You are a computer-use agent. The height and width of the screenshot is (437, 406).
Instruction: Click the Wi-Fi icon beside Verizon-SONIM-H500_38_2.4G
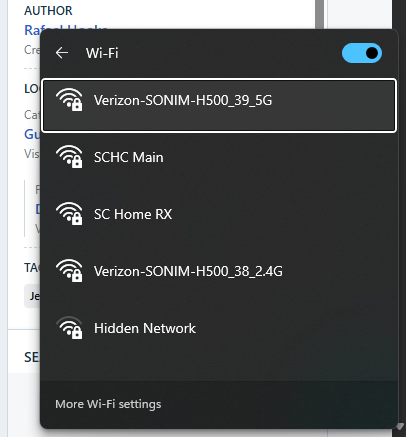point(69,271)
